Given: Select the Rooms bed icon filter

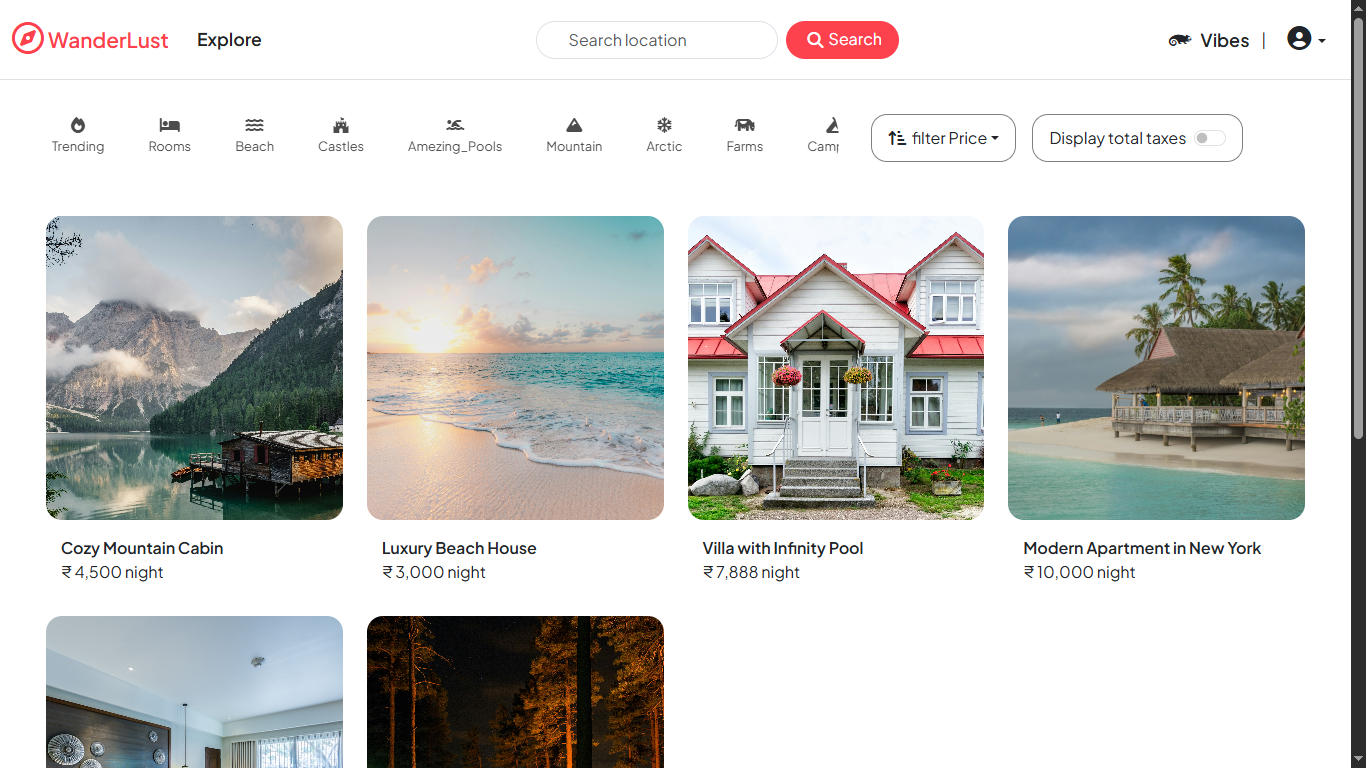Looking at the screenshot, I should pos(169,125).
